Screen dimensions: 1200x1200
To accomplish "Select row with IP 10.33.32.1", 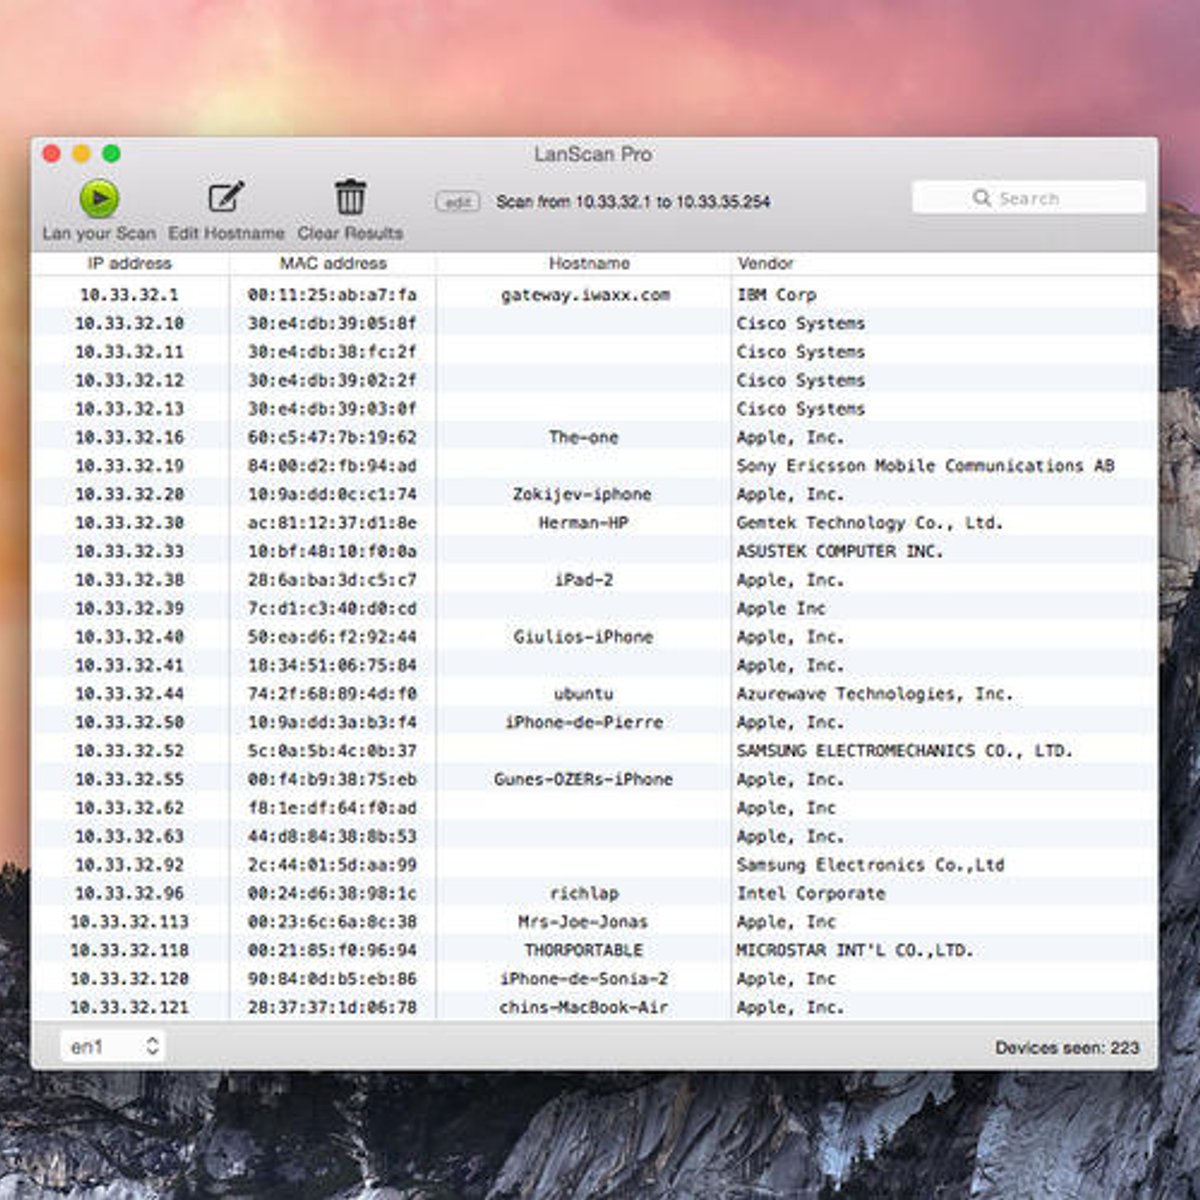I will coord(595,295).
